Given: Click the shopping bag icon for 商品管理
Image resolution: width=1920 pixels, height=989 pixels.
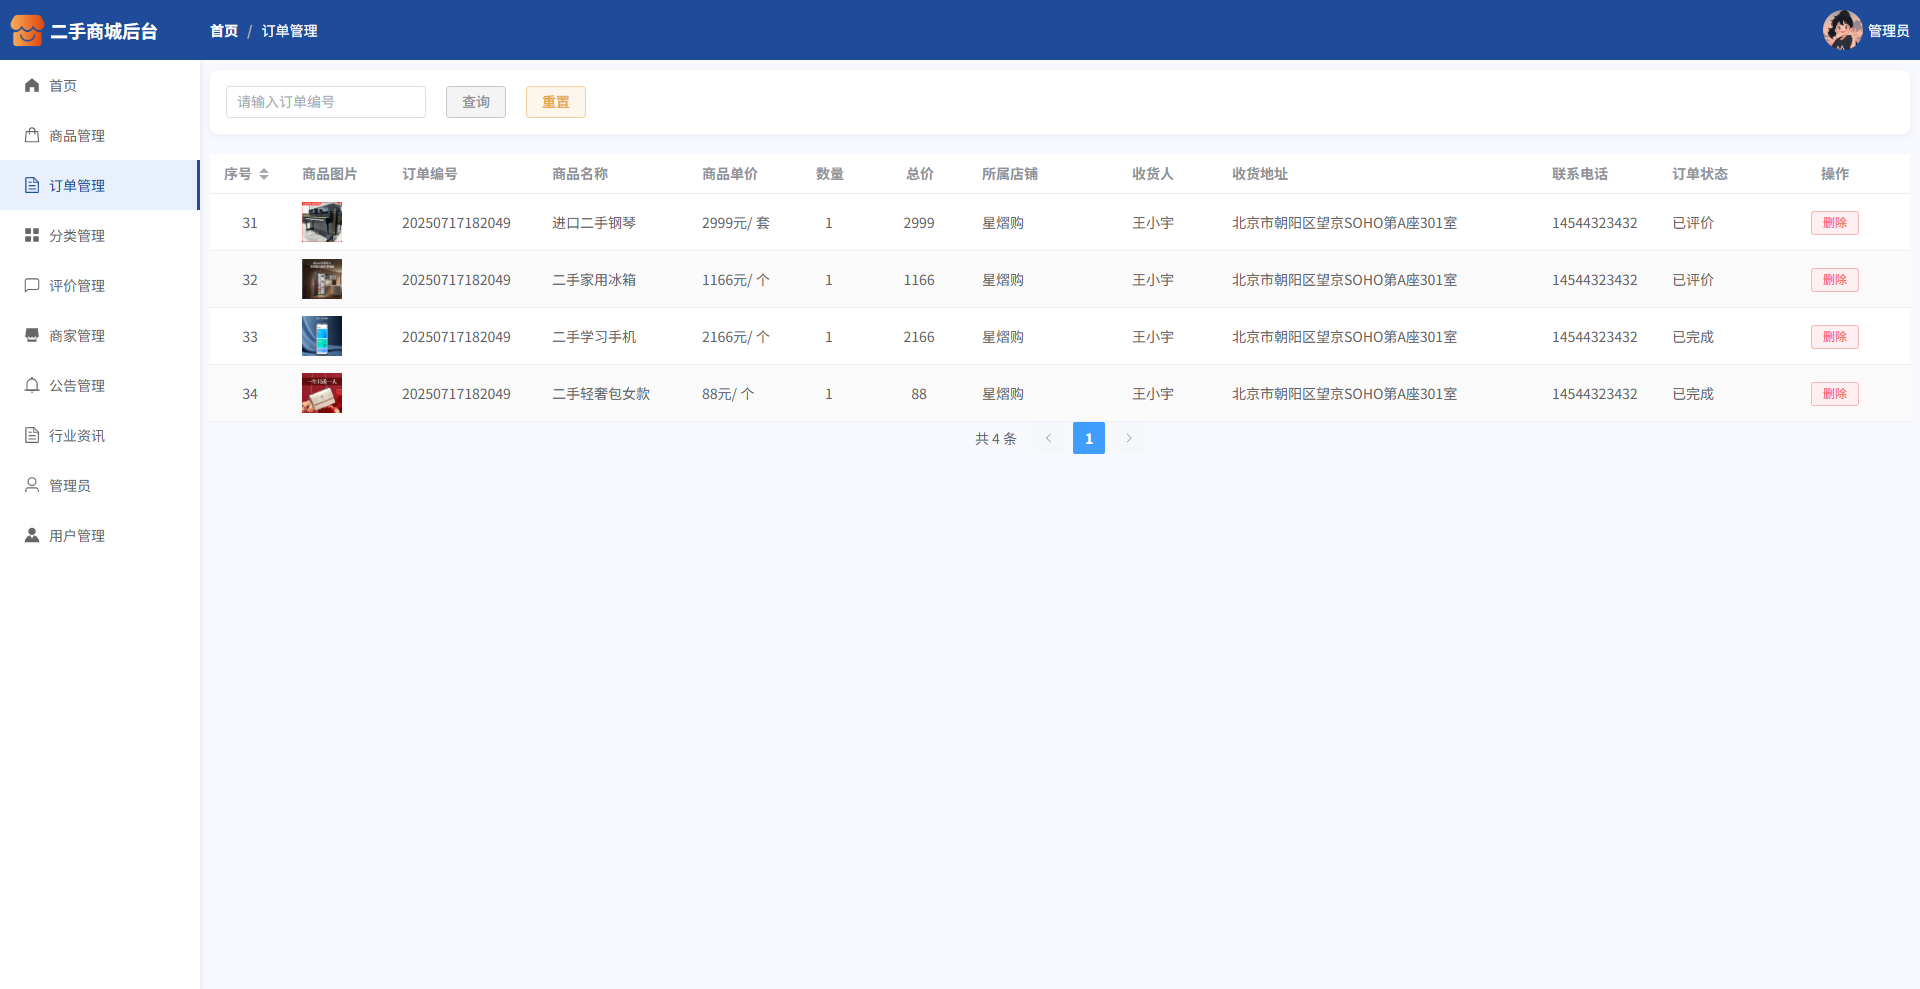Looking at the screenshot, I should click(x=32, y=135).
